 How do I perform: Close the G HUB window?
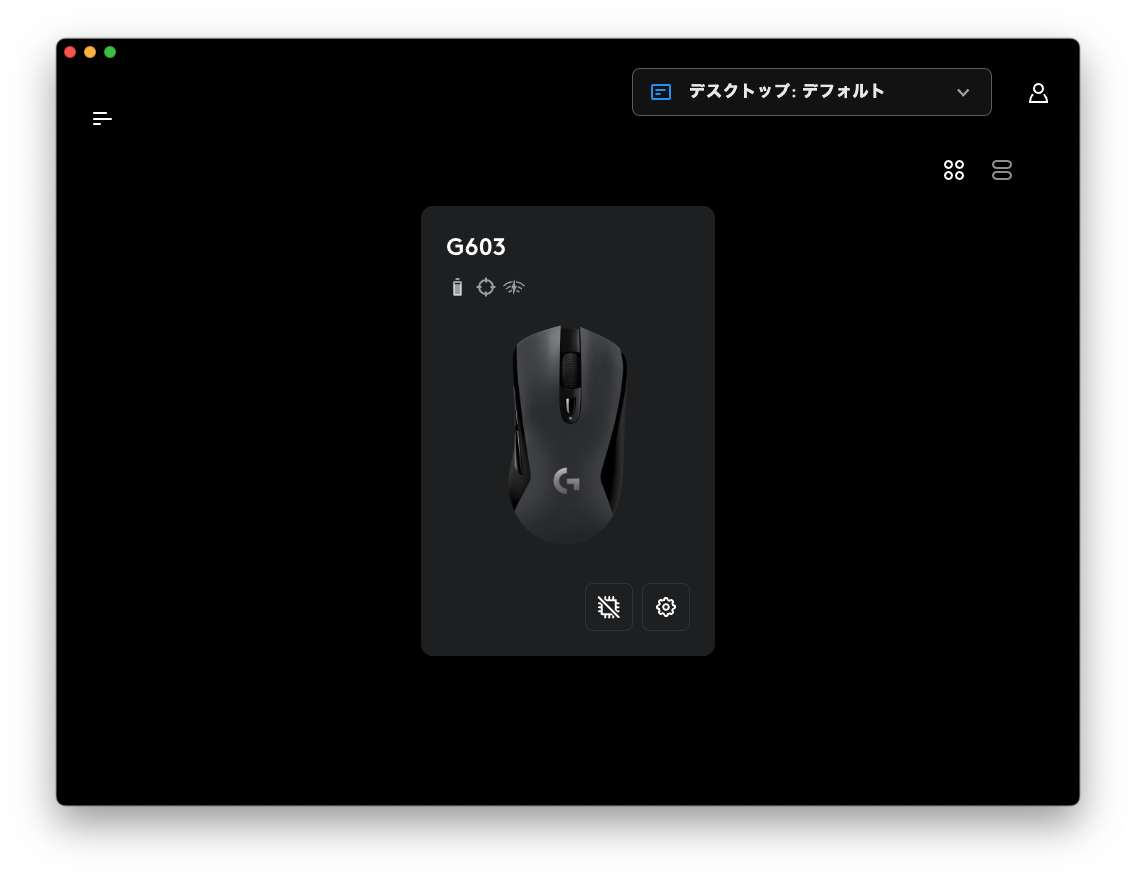[70, 52]
